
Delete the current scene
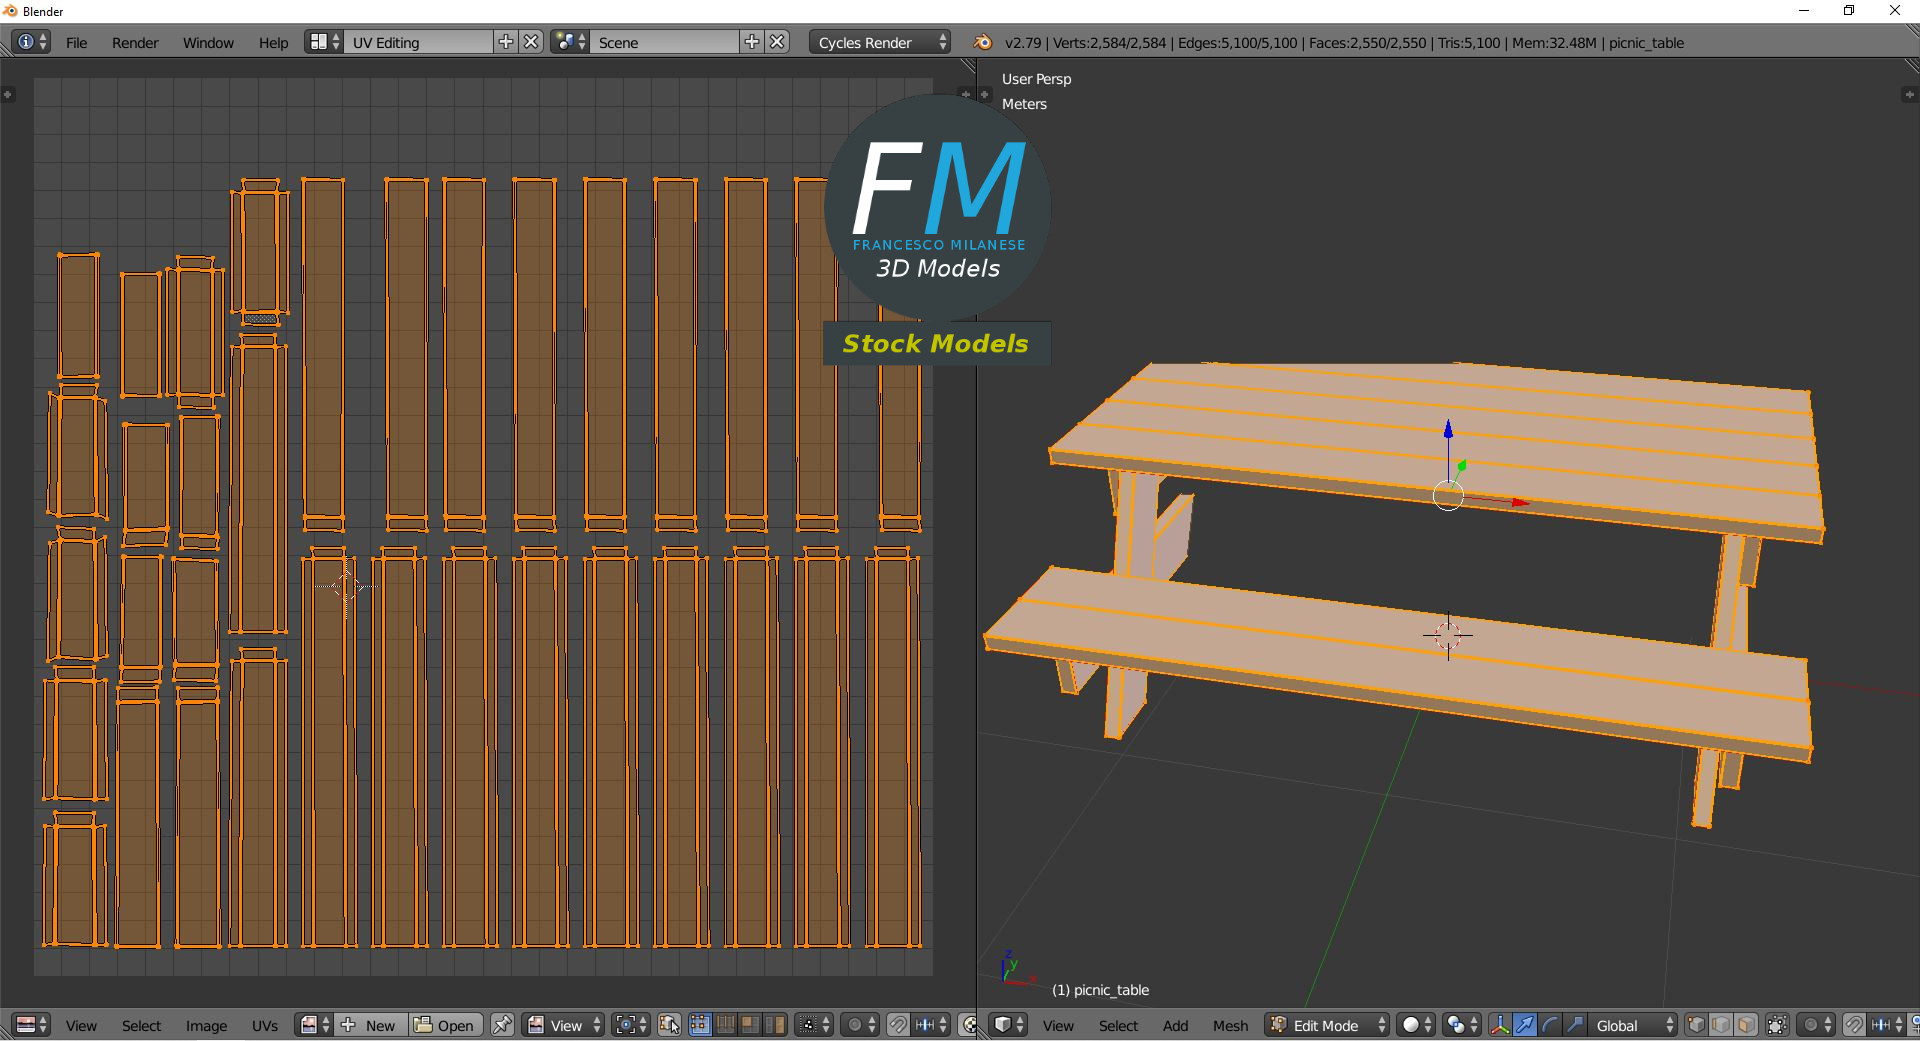778,42
